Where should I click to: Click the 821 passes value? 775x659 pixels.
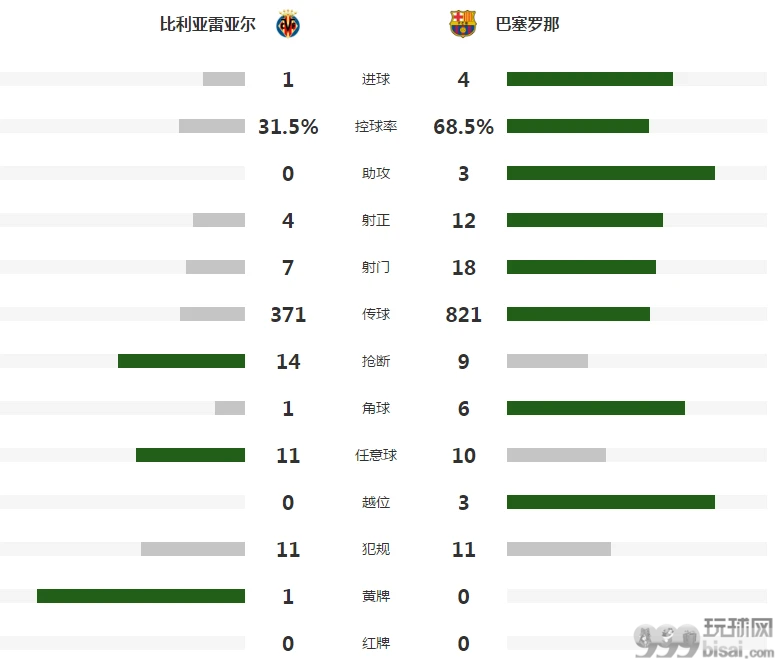pyautogui.click(x=464, y=314)
